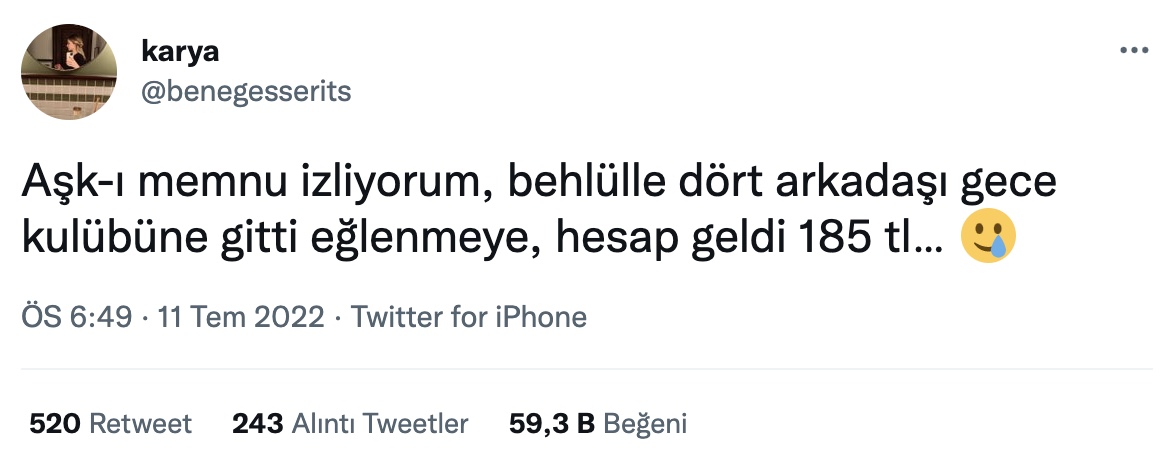
Task: Click the 11 Tem 2022 date
Action: point(241,316)
